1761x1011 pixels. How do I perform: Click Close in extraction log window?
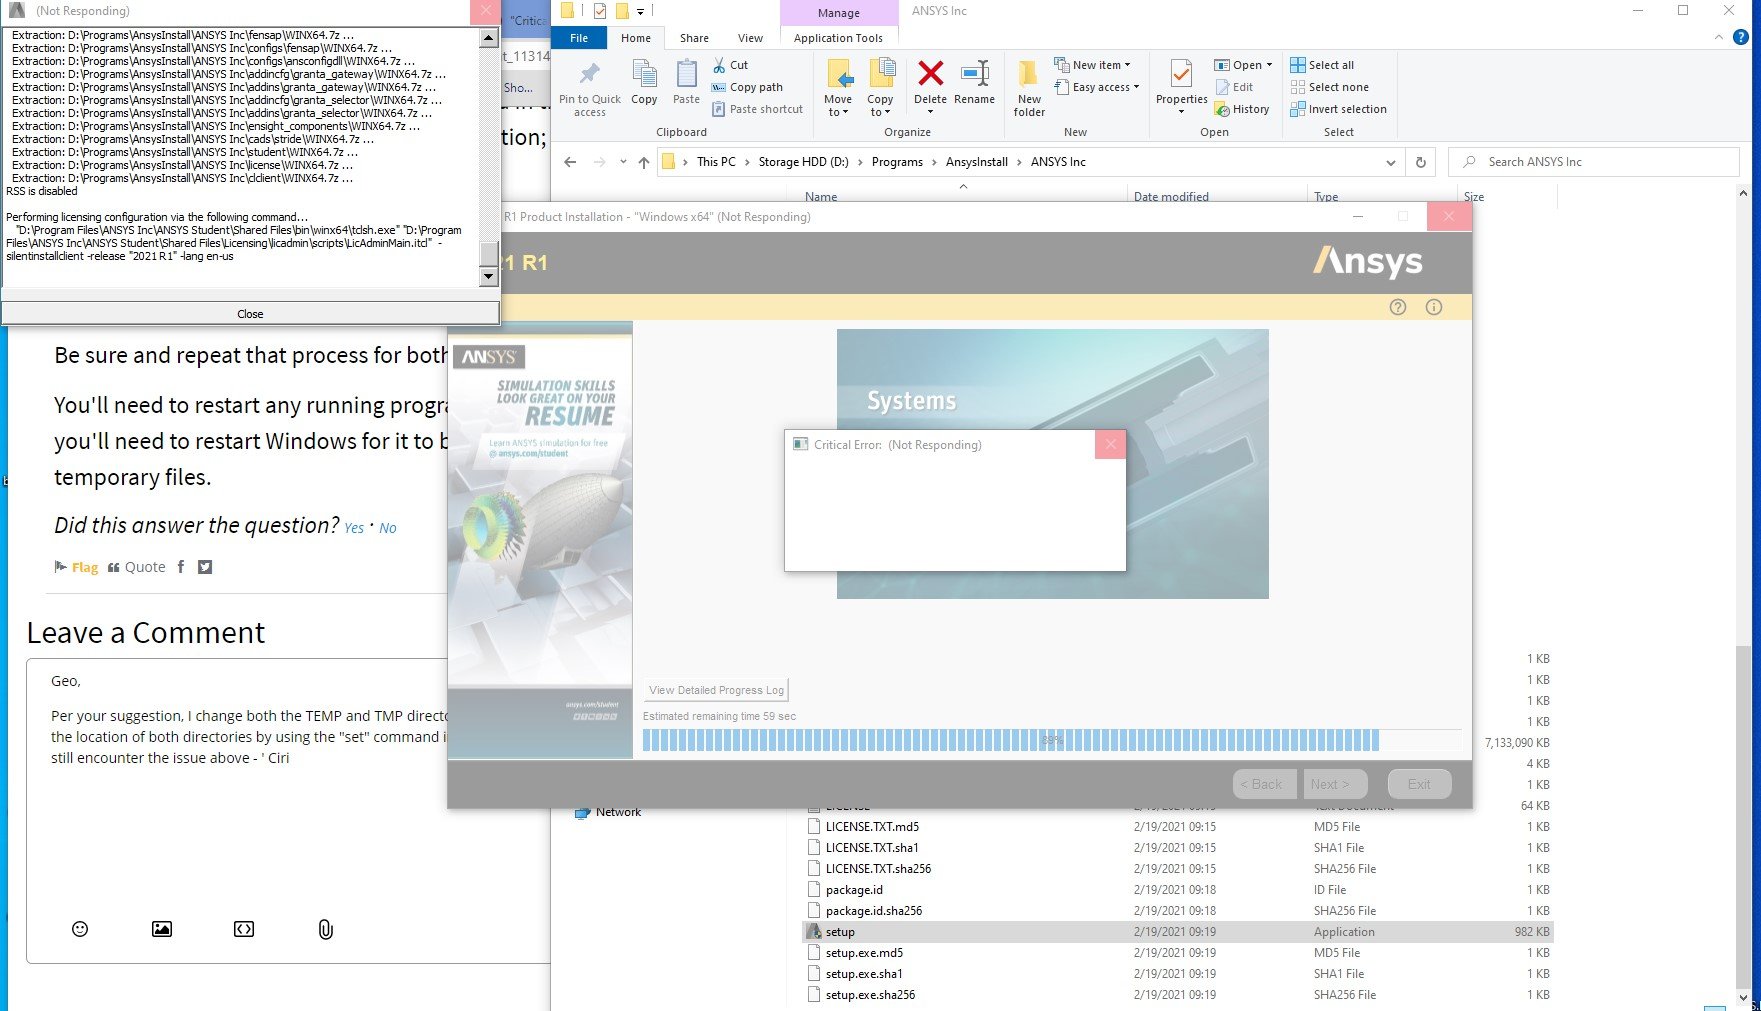250,314
